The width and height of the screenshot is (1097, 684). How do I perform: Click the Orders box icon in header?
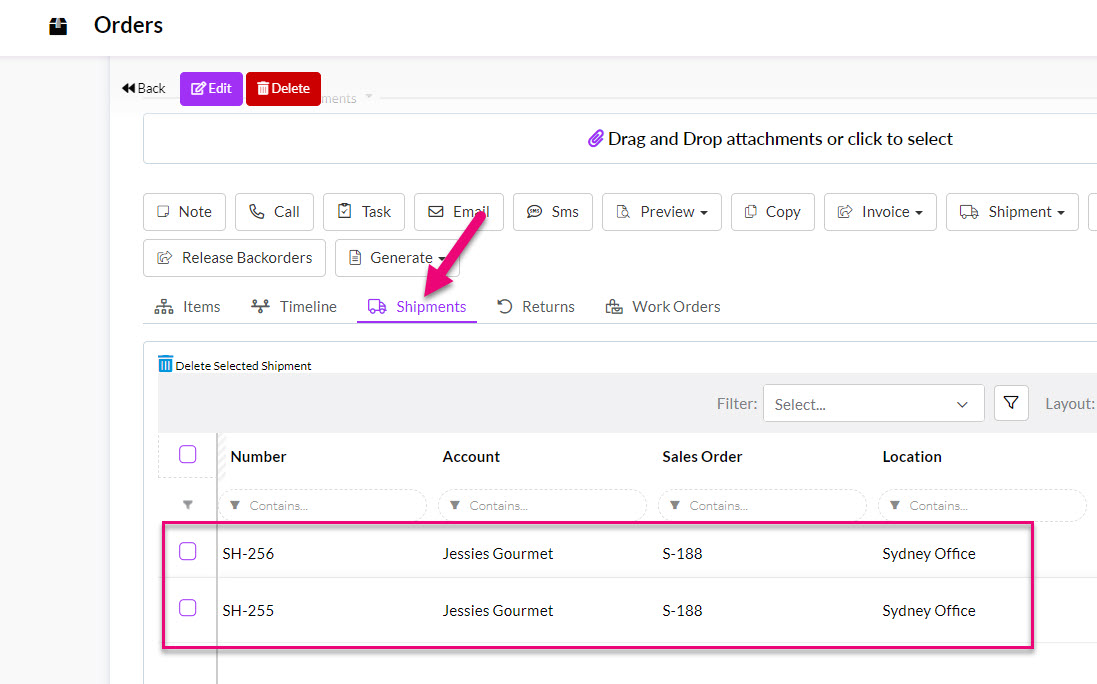tap(59, 27)
